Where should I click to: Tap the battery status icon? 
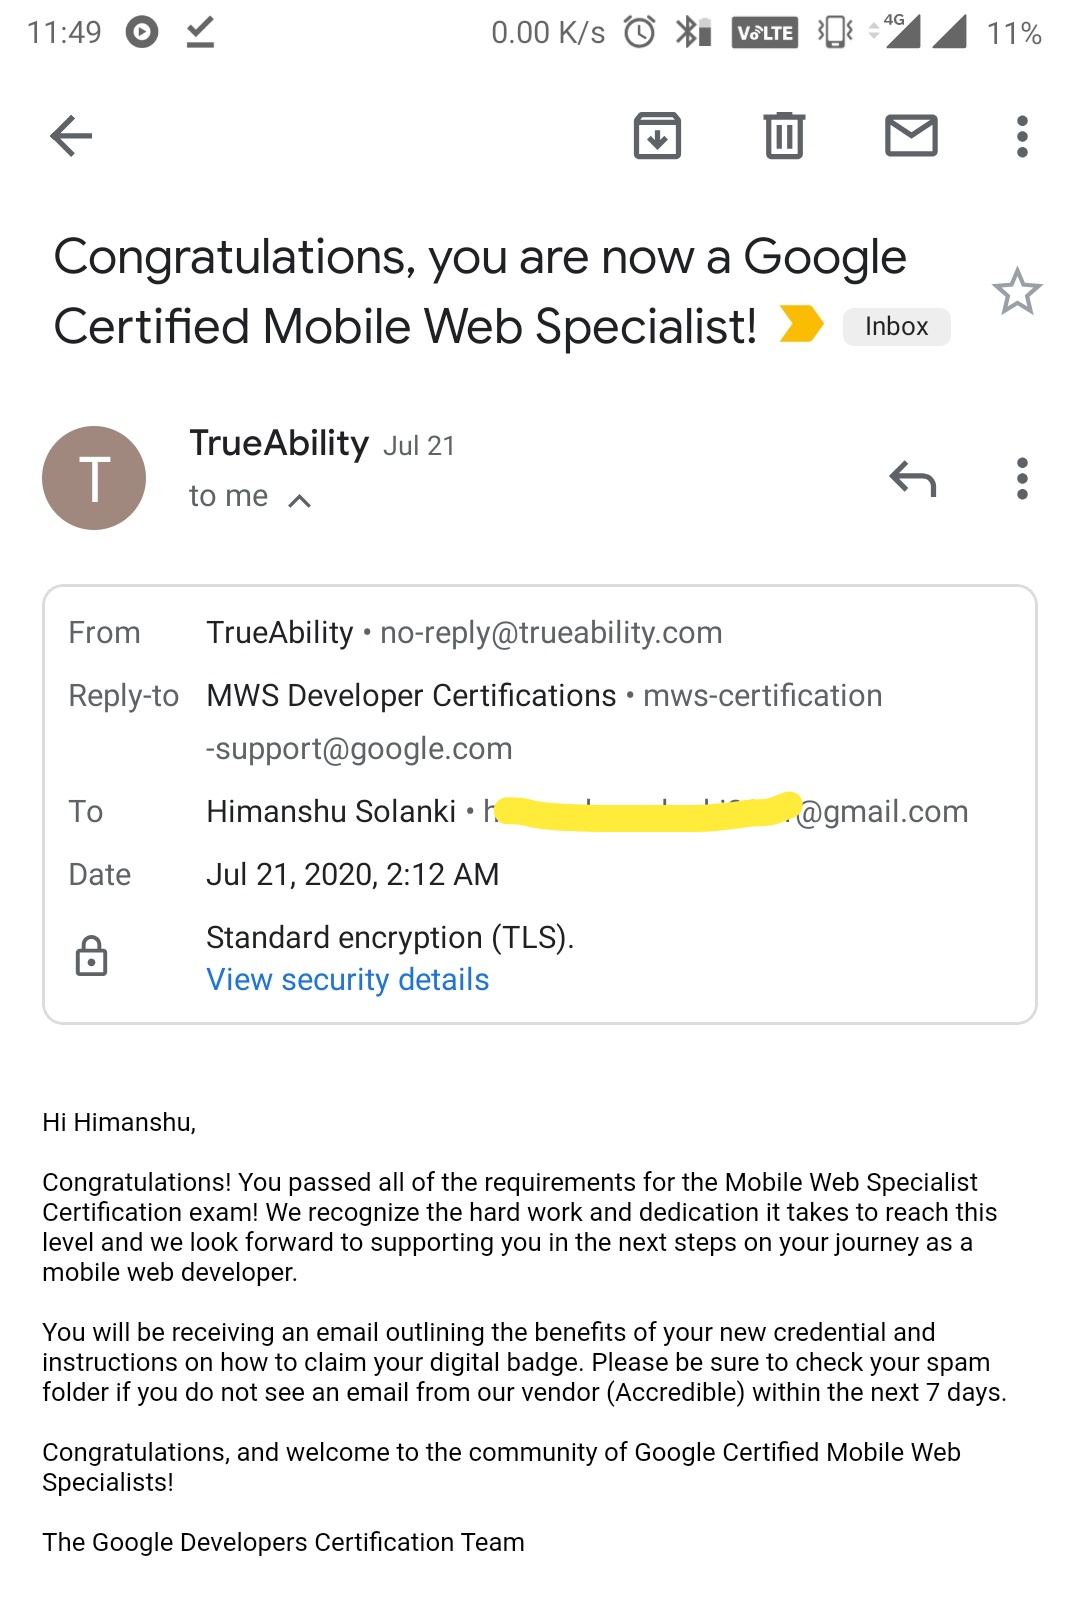[x=1014, y=33]
